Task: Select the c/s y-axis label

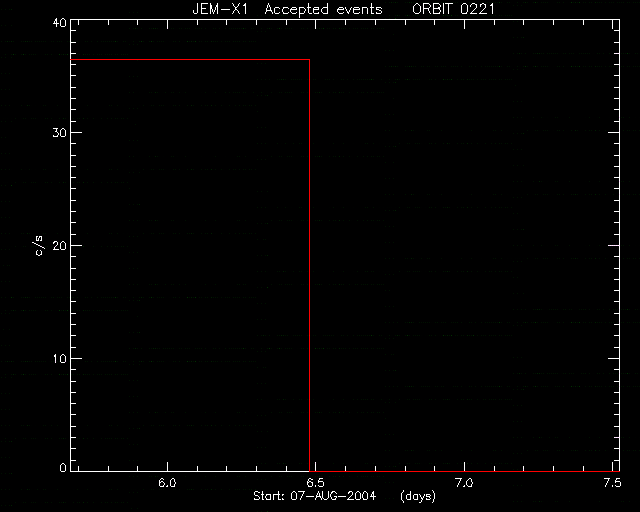Action: coord(39,245)
